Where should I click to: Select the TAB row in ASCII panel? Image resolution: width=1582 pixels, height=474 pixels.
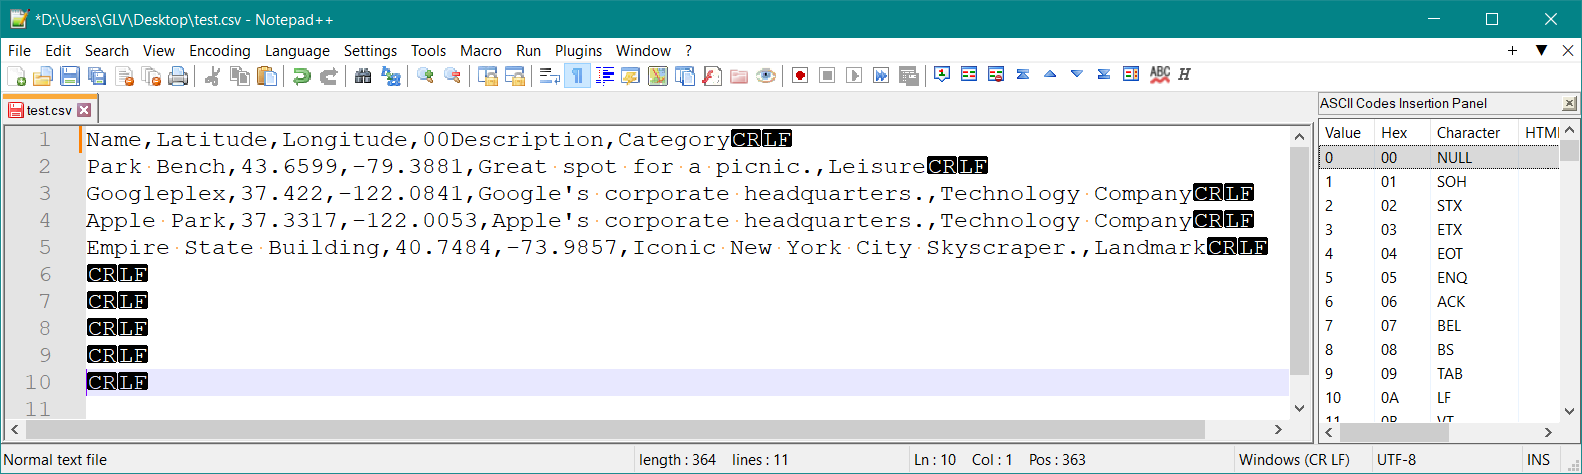1439,373
